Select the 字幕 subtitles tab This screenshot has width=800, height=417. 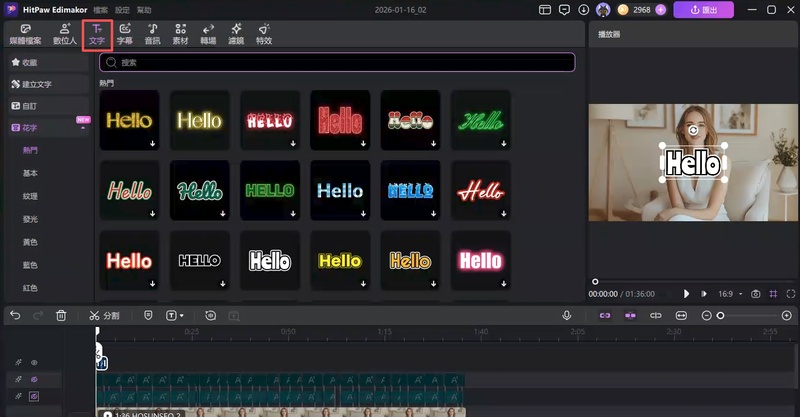(125, 34)
